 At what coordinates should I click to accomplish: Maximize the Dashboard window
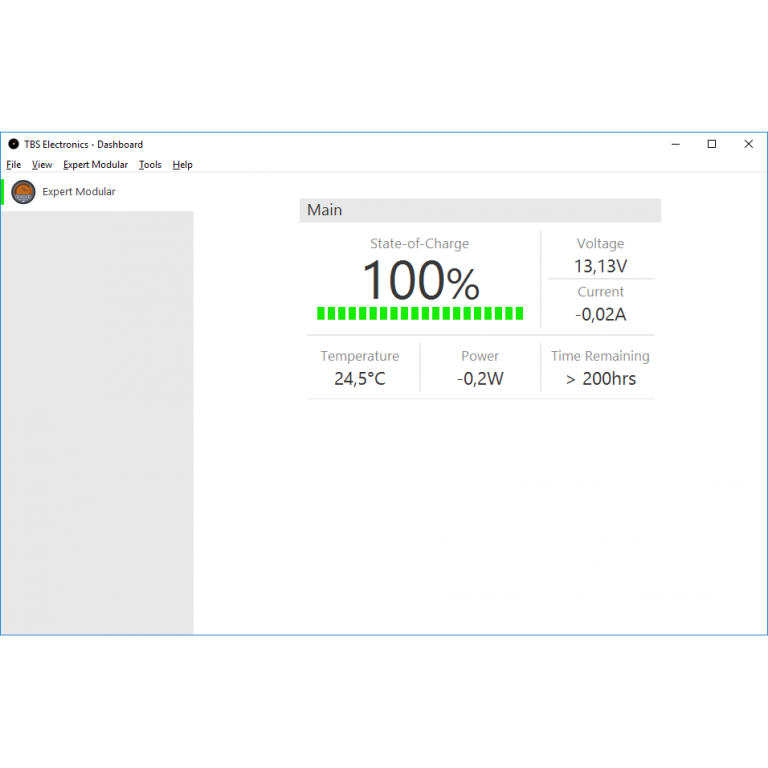point(712,144)
